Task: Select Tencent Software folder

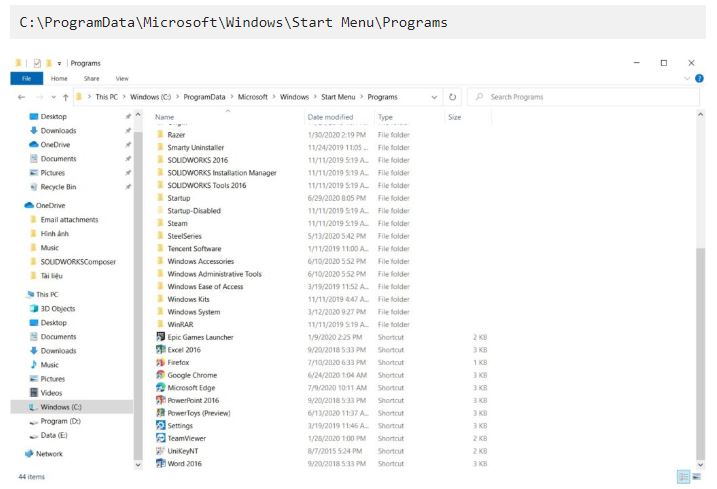Action: click(x=194, y=249)
